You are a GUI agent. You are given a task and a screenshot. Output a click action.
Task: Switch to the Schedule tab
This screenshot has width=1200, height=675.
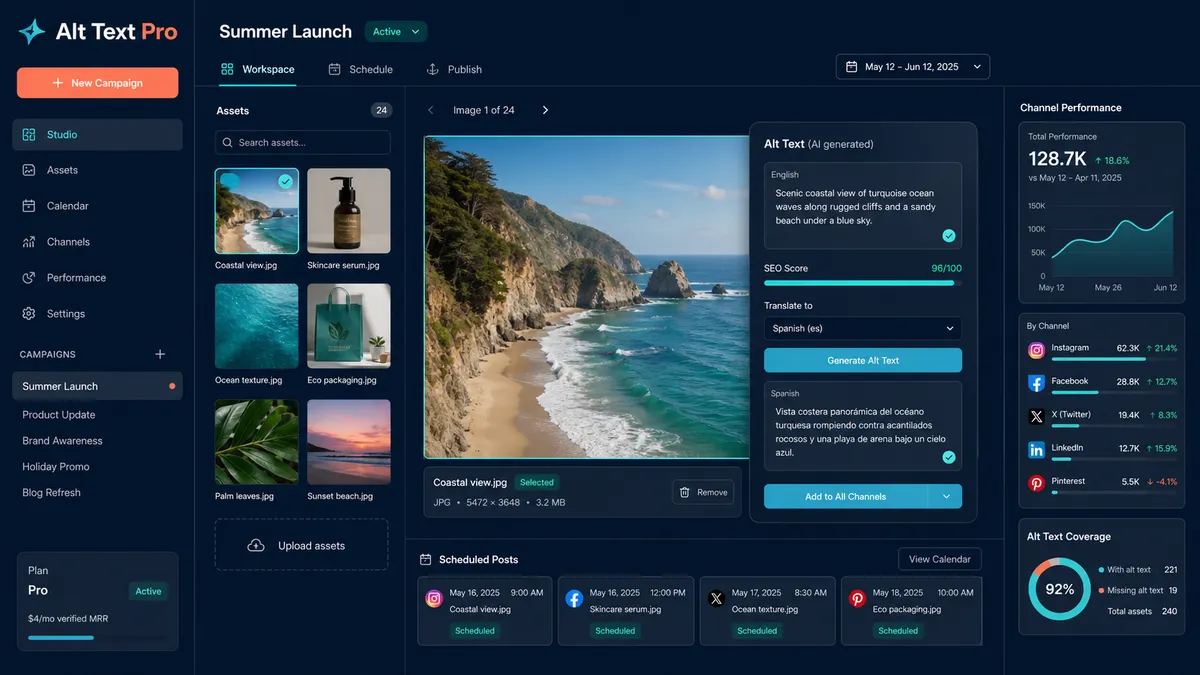360,69
